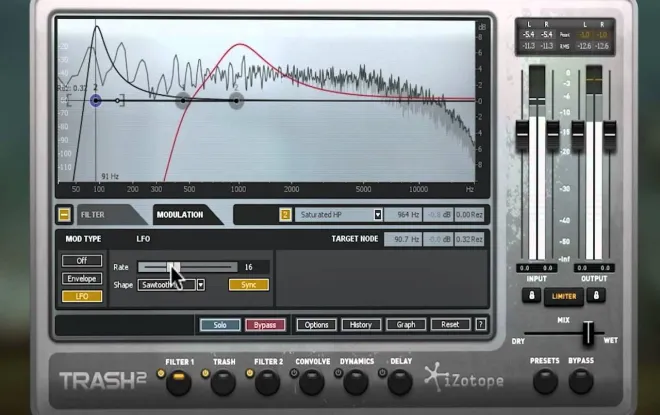Screen dimensions: 660x415
Task: Click the LFO Rate slider
Action: 187,267
